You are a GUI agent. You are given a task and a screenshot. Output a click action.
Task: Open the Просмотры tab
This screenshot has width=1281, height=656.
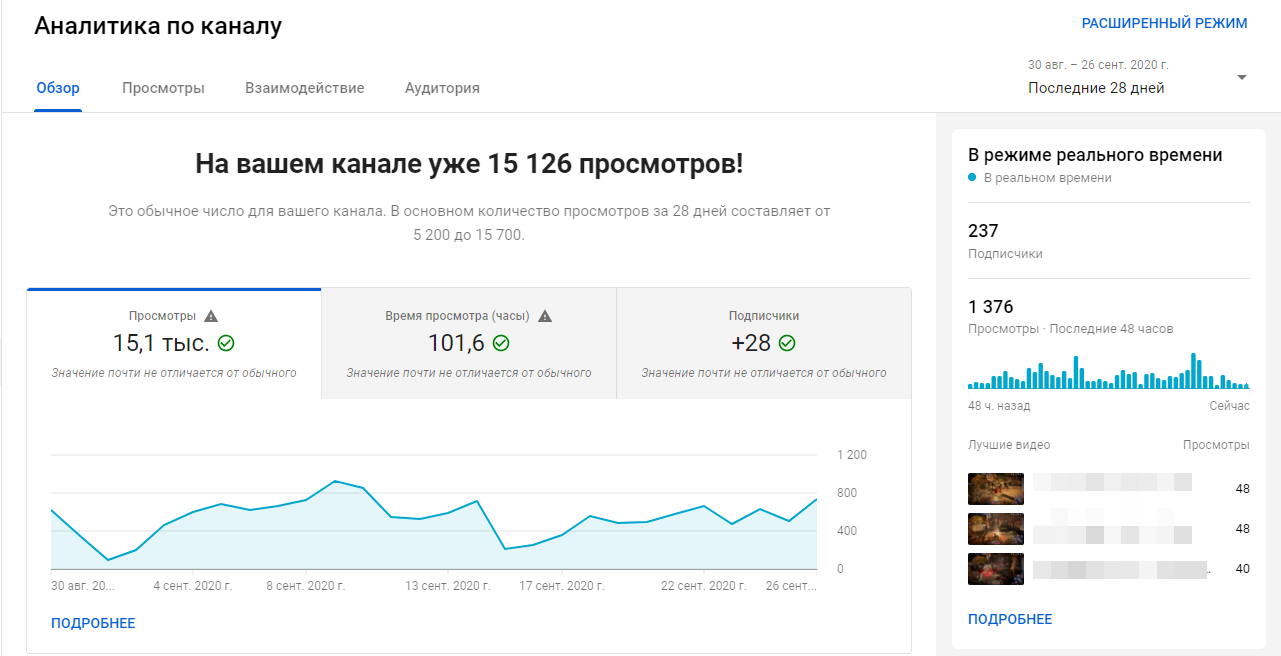click(x=163, y=88)
